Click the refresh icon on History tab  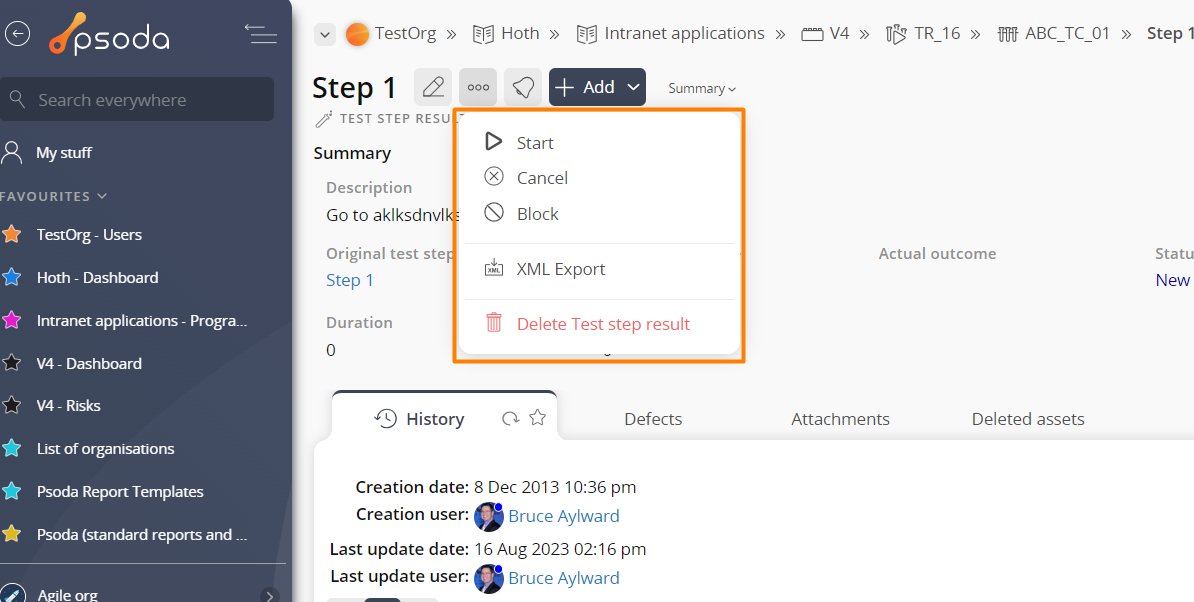click(x=510, y=418)
